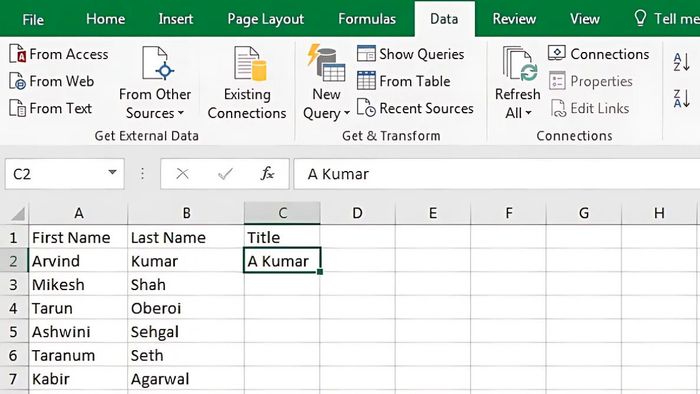Click the cell containing Last Name

pos(186,237)
